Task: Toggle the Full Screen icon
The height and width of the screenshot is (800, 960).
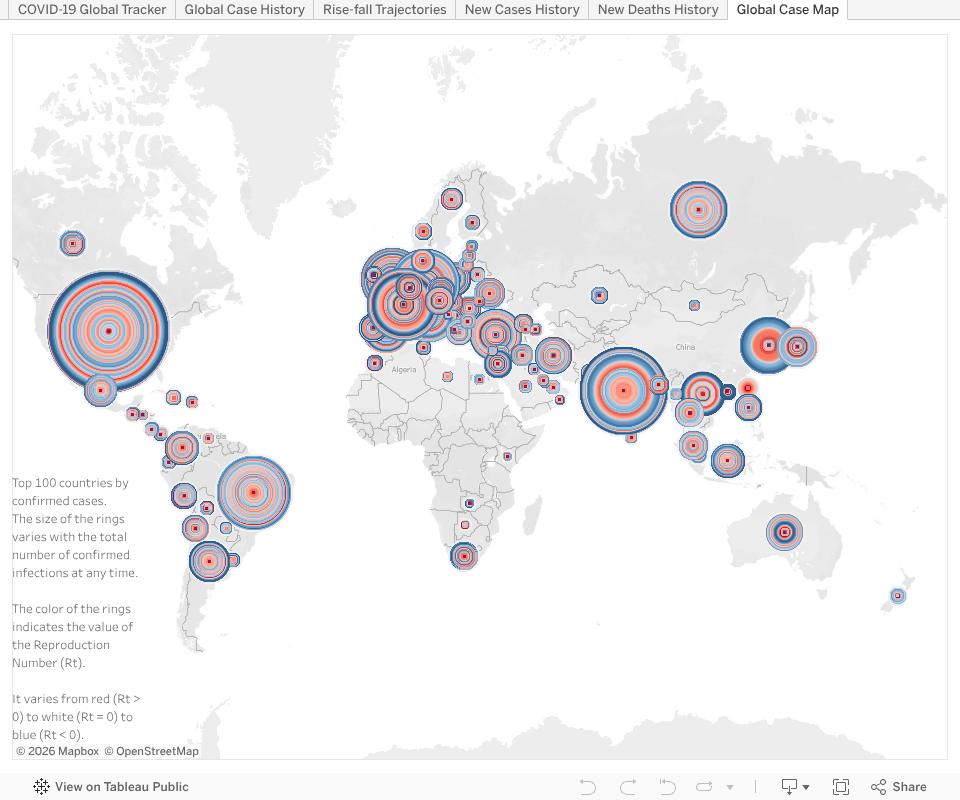Action: 841,787
